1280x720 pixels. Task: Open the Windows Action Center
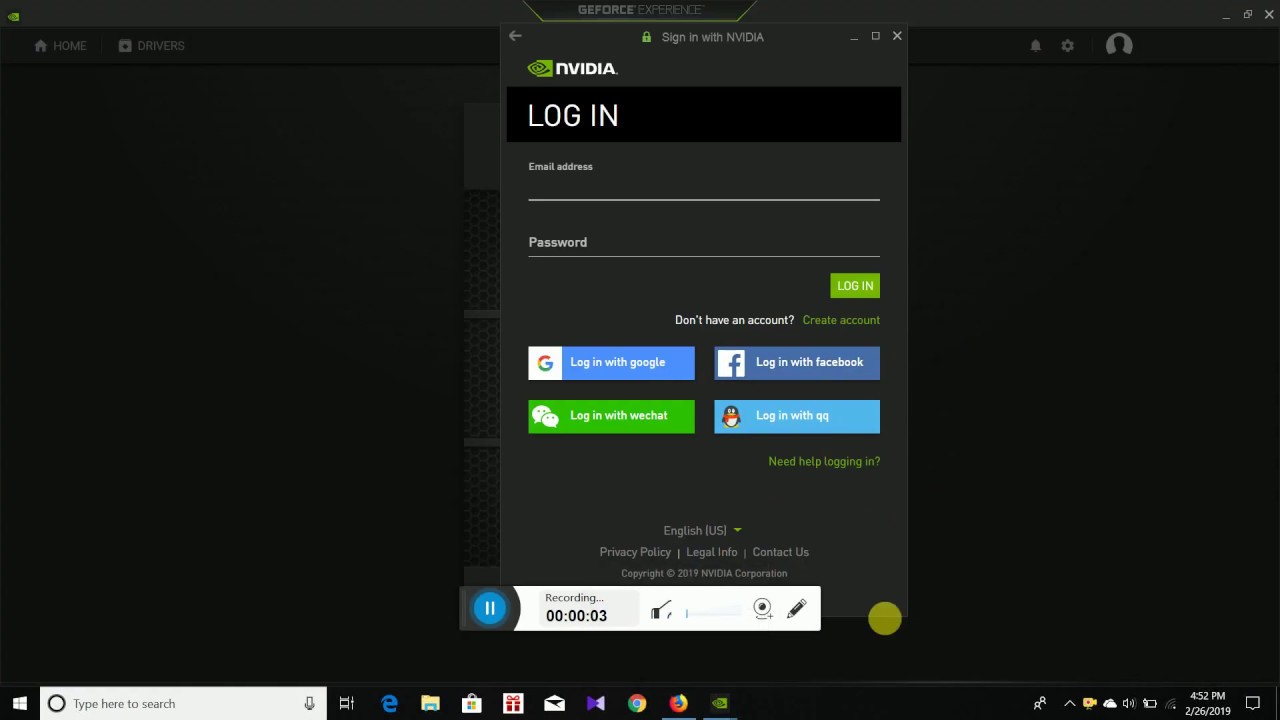(x=1253, y=704)
